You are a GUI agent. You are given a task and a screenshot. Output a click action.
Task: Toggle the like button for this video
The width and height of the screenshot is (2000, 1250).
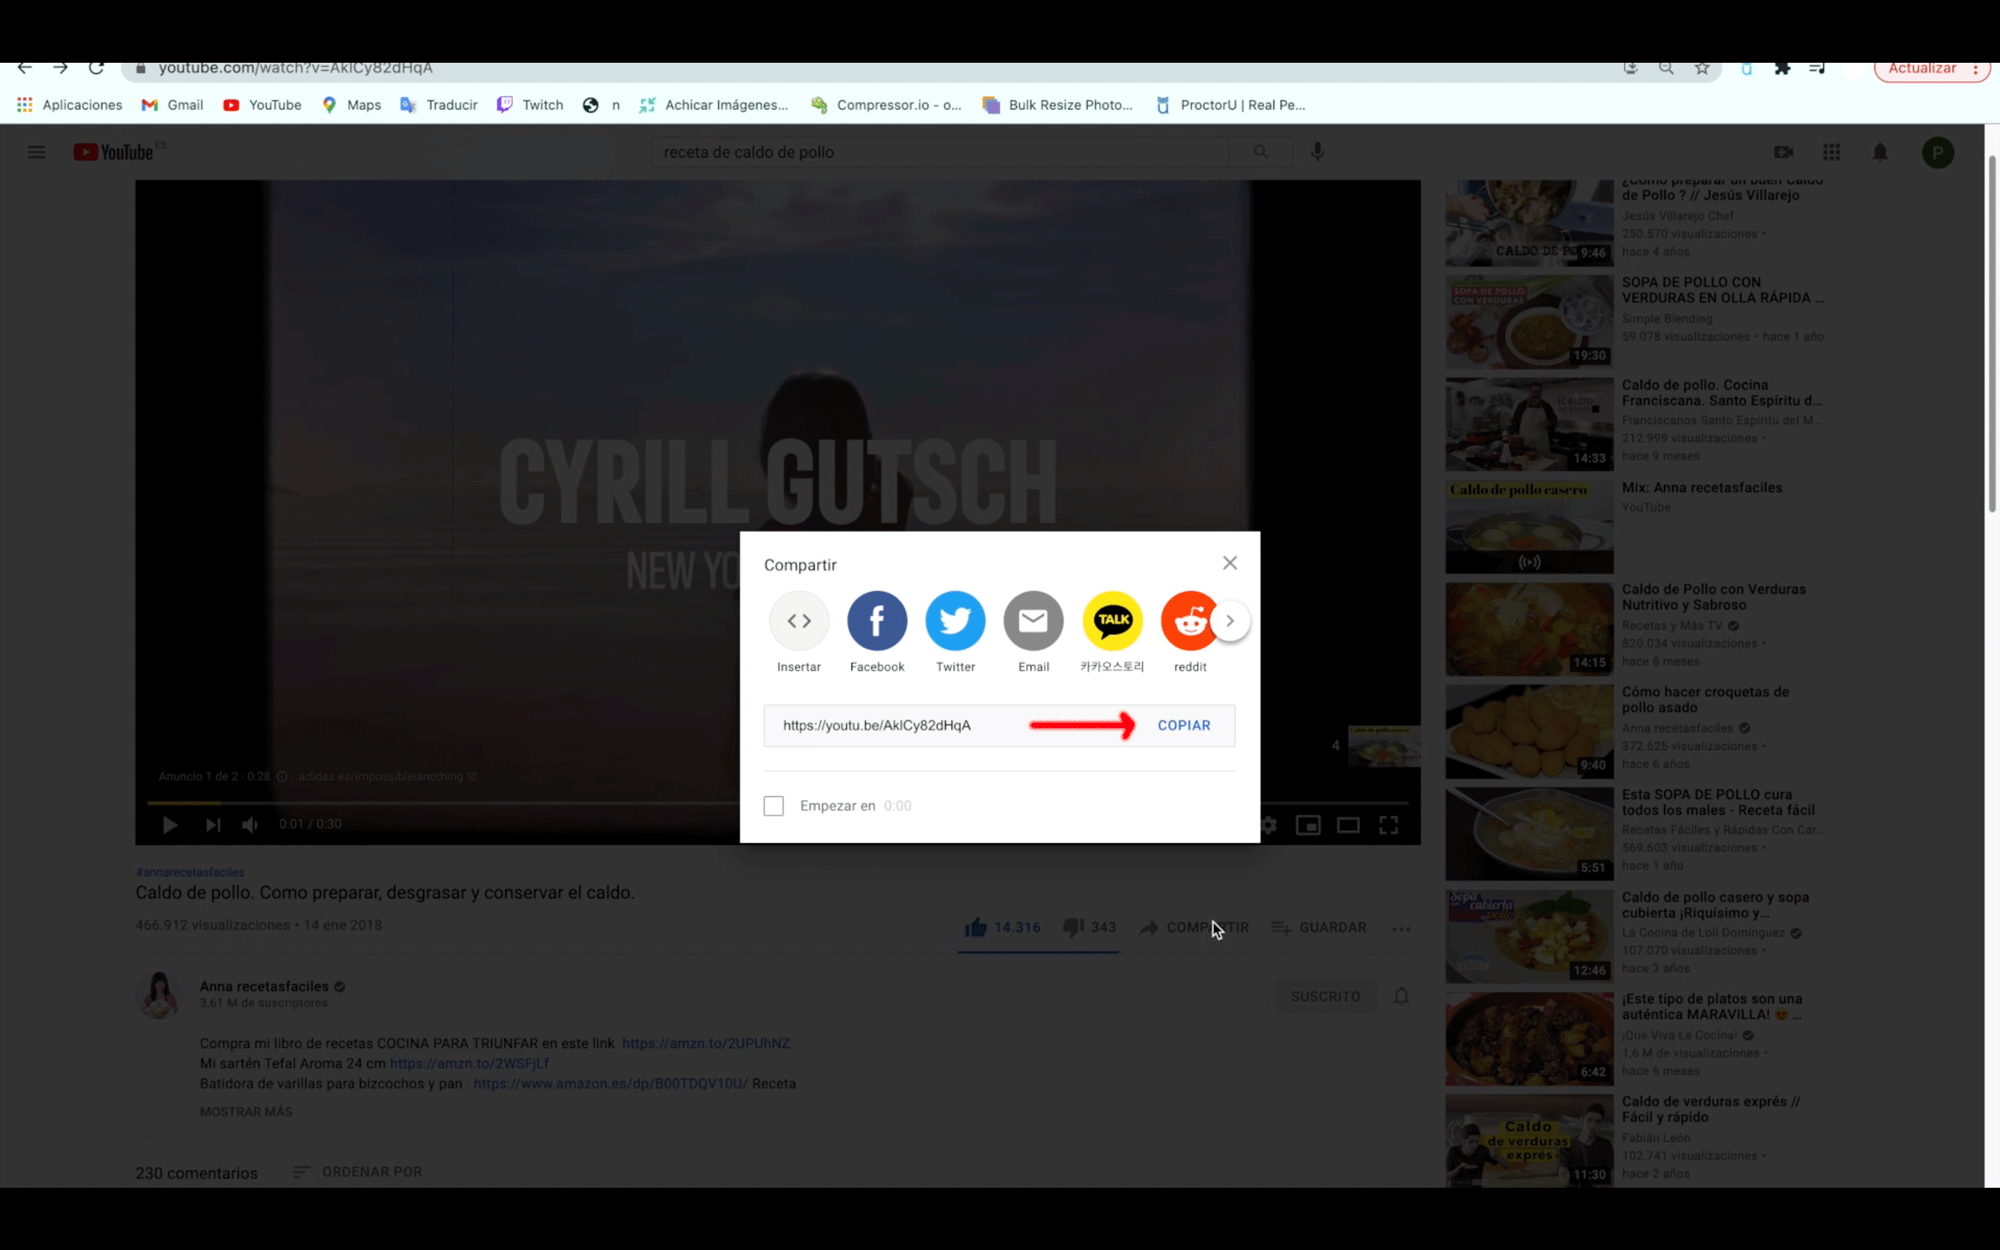pos(976,927)
